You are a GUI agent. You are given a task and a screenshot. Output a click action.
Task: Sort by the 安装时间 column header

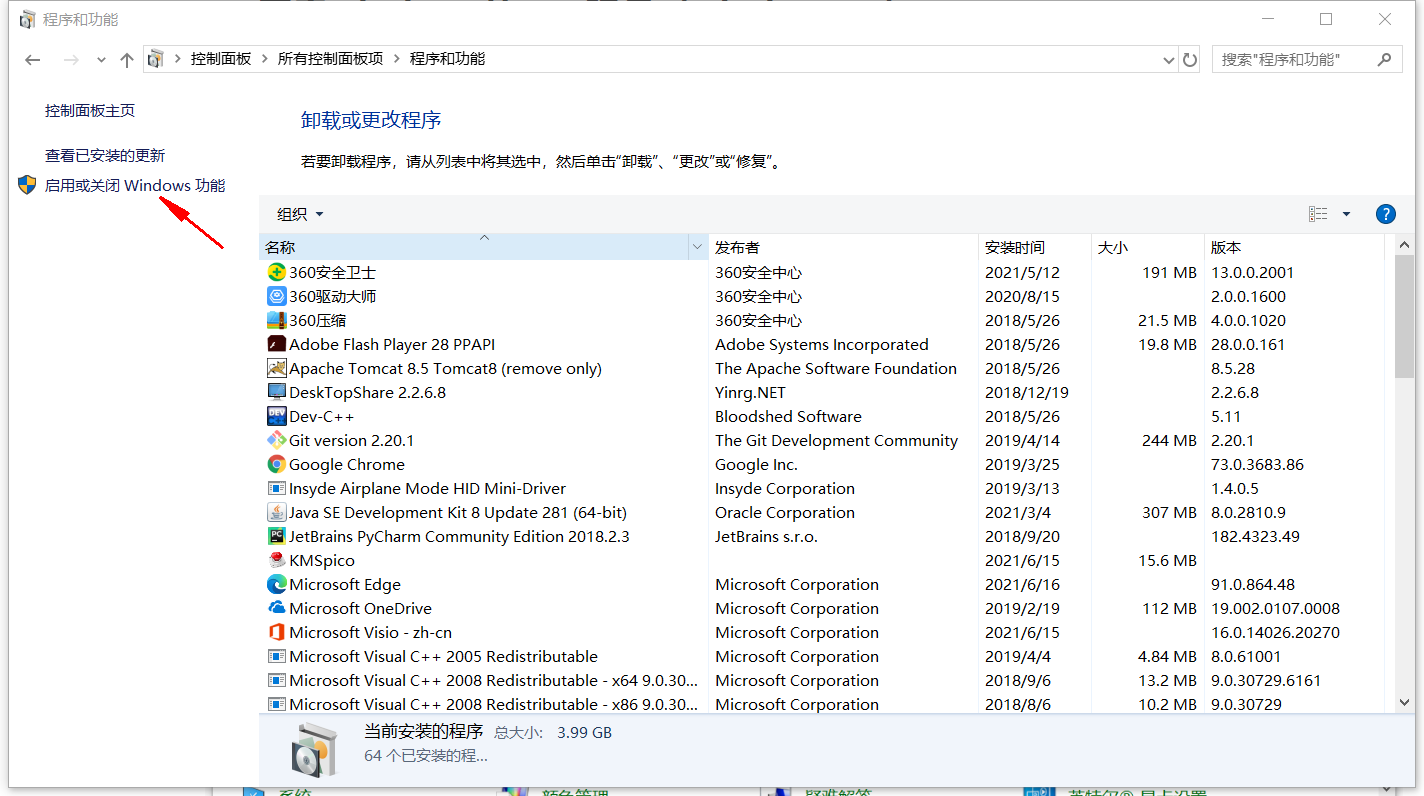(x=1034, y=247)
